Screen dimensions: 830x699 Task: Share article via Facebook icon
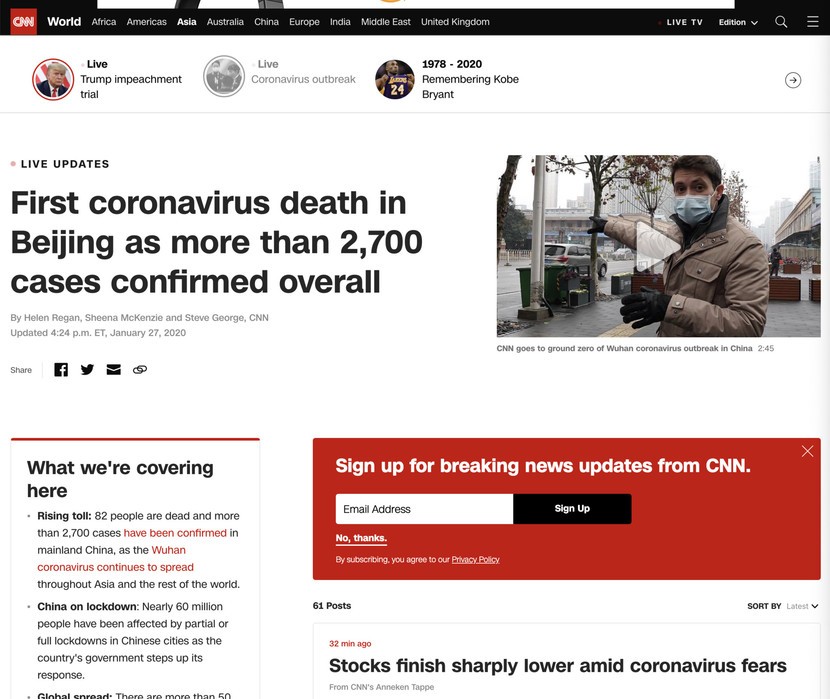coord(61,369)
